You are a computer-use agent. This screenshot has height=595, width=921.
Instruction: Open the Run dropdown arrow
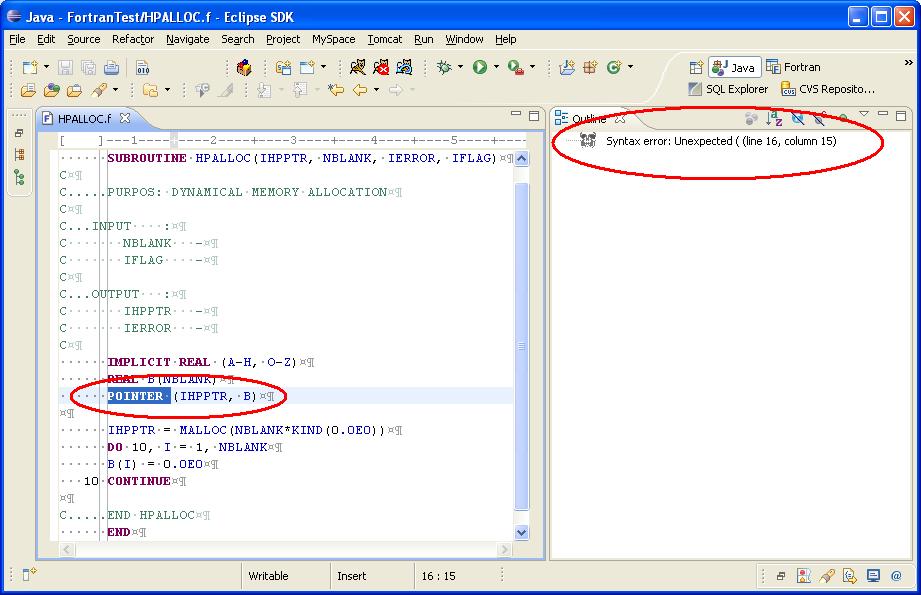tap(496, 67)
